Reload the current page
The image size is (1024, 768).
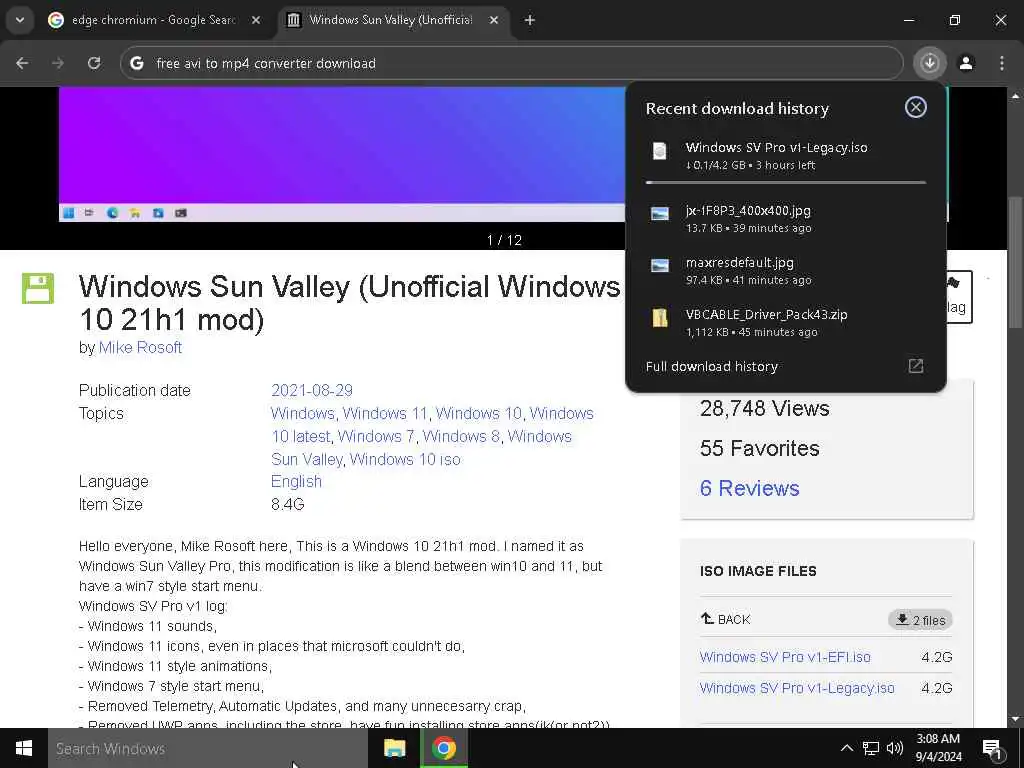94,63
